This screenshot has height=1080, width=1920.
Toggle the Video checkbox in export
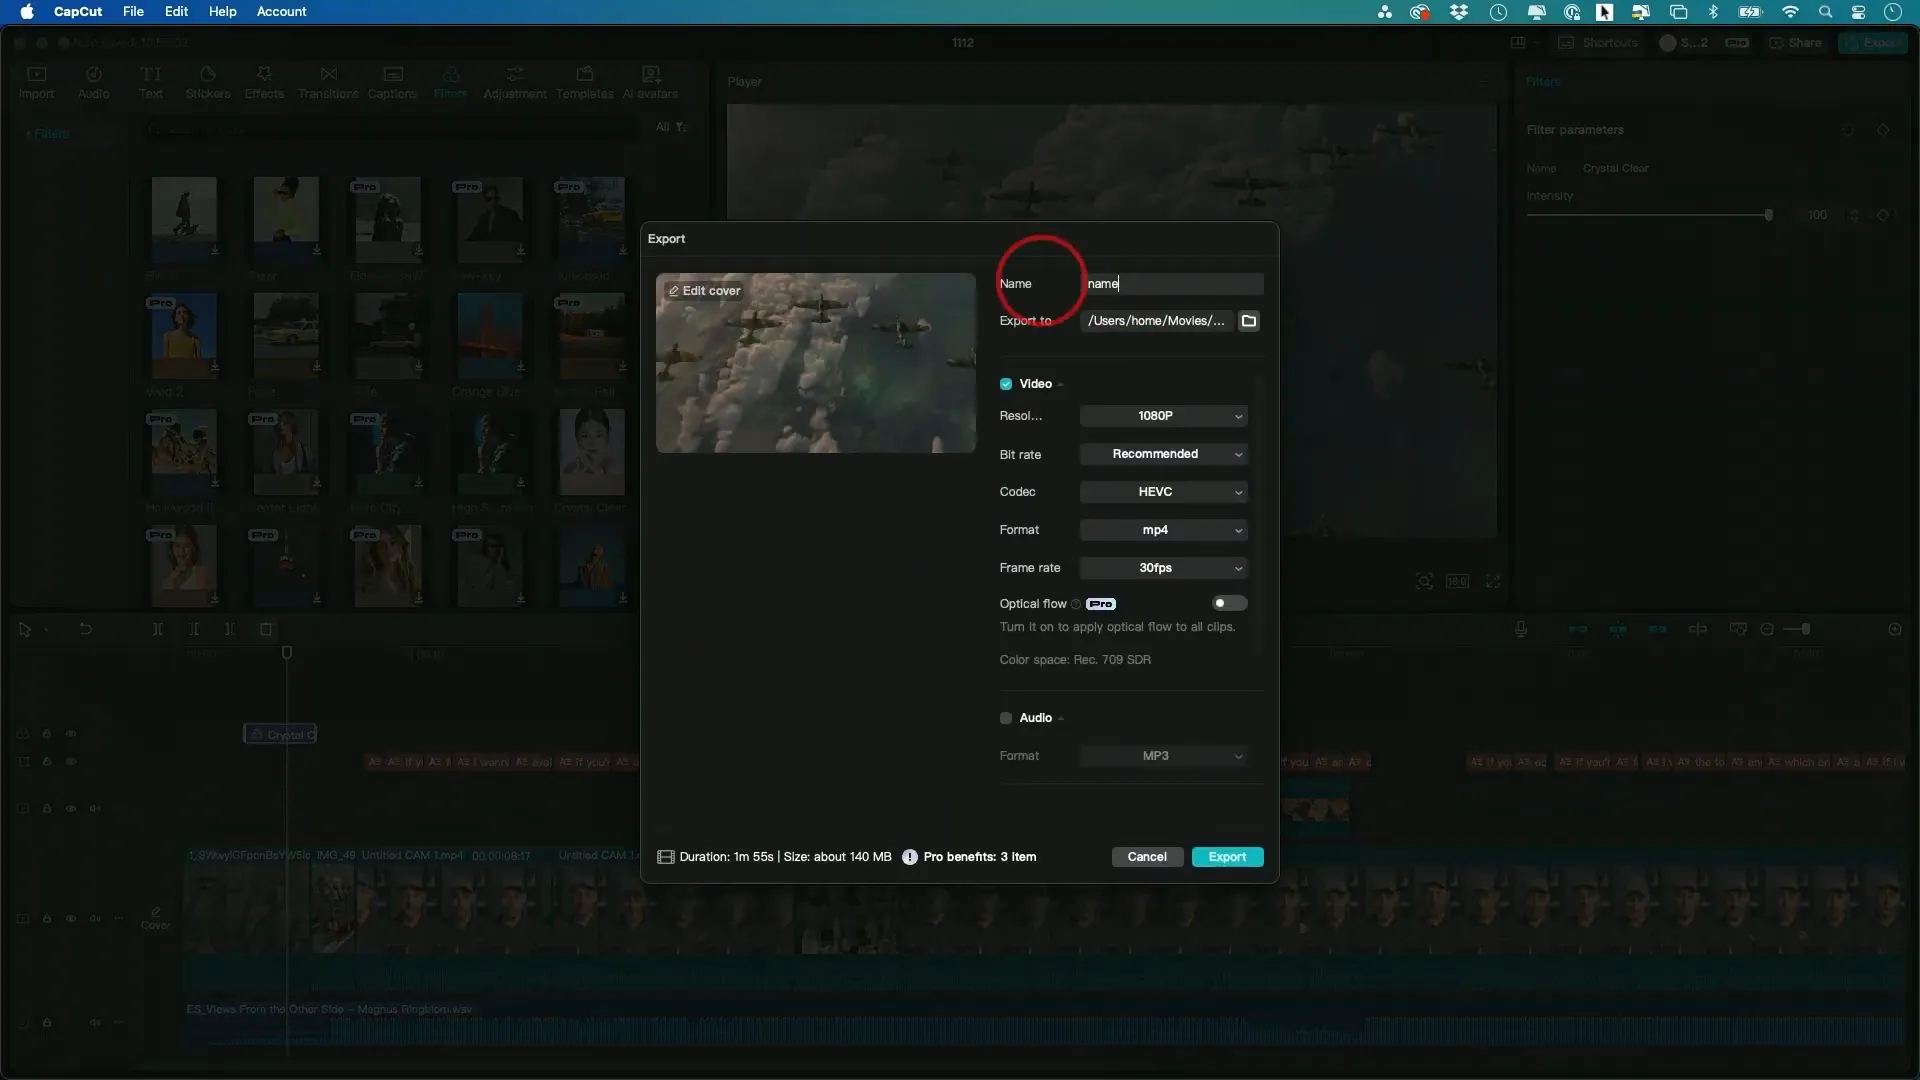pos(1005,384)
